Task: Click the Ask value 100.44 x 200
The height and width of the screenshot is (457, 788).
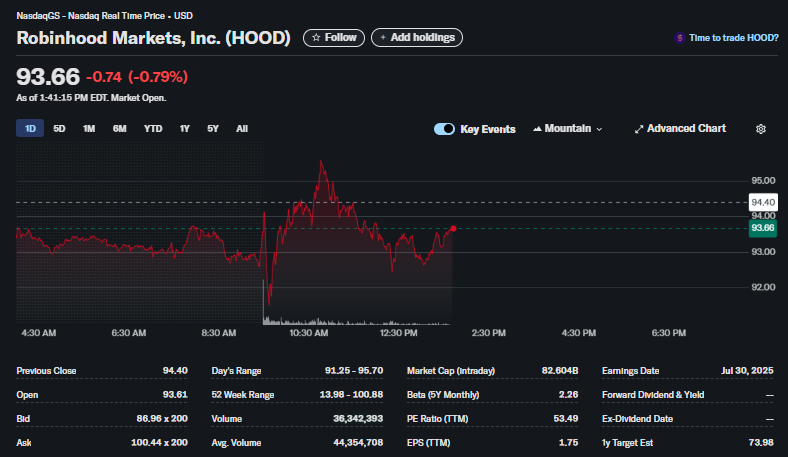Action: pyautogui.click(x=159, y=443)
